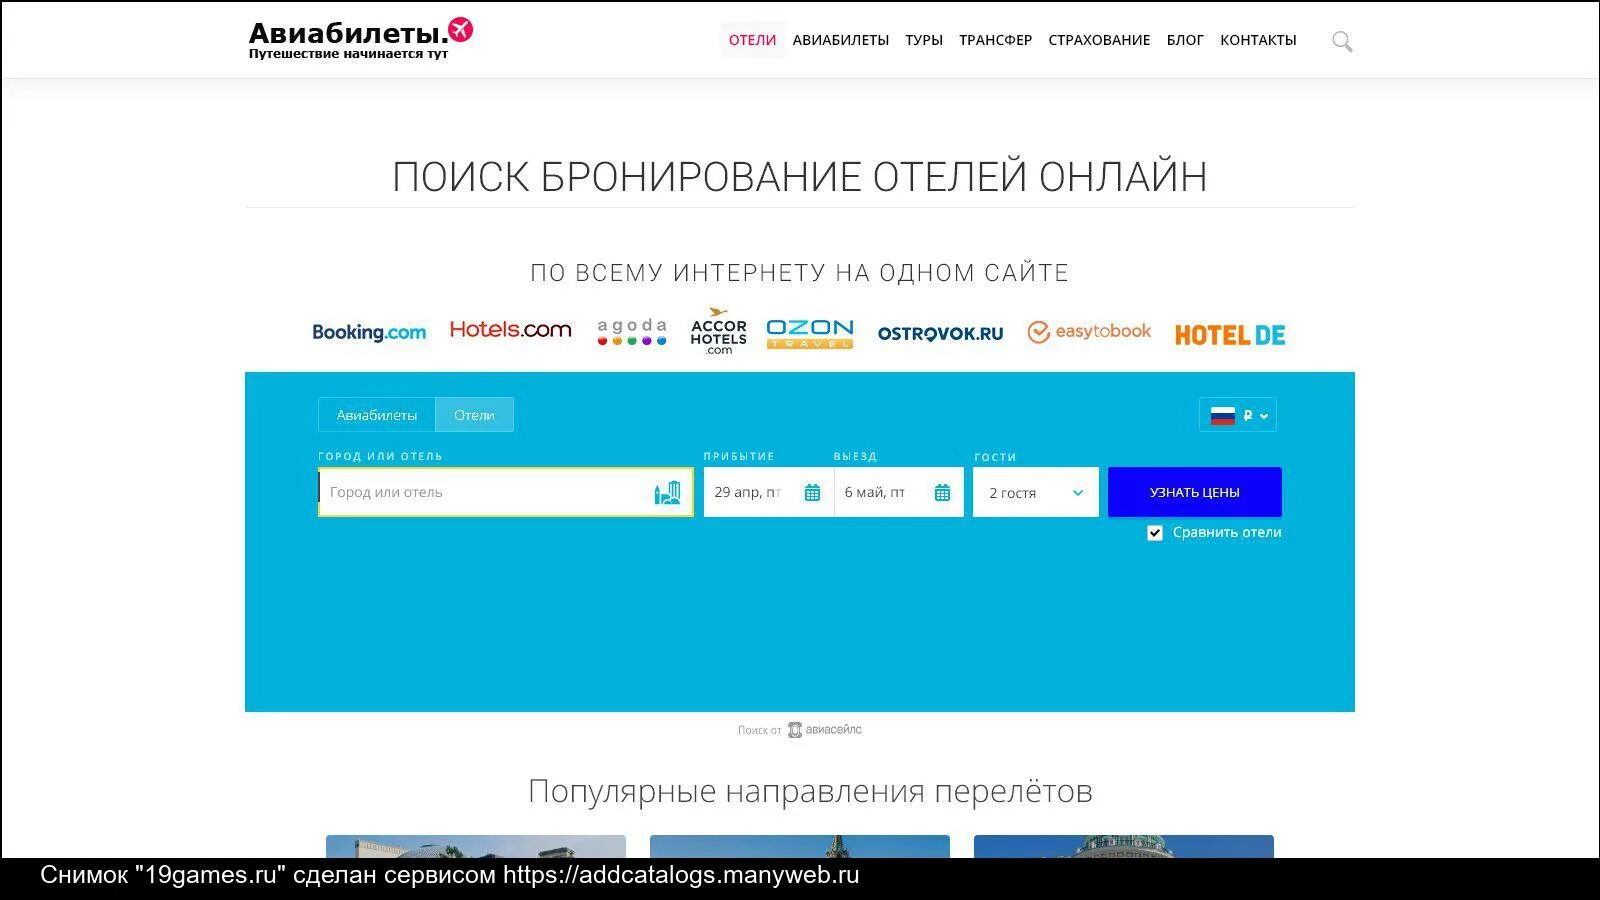Click the Сравнить отели label
This screenshot has height=900, width=1600.
1227,533
